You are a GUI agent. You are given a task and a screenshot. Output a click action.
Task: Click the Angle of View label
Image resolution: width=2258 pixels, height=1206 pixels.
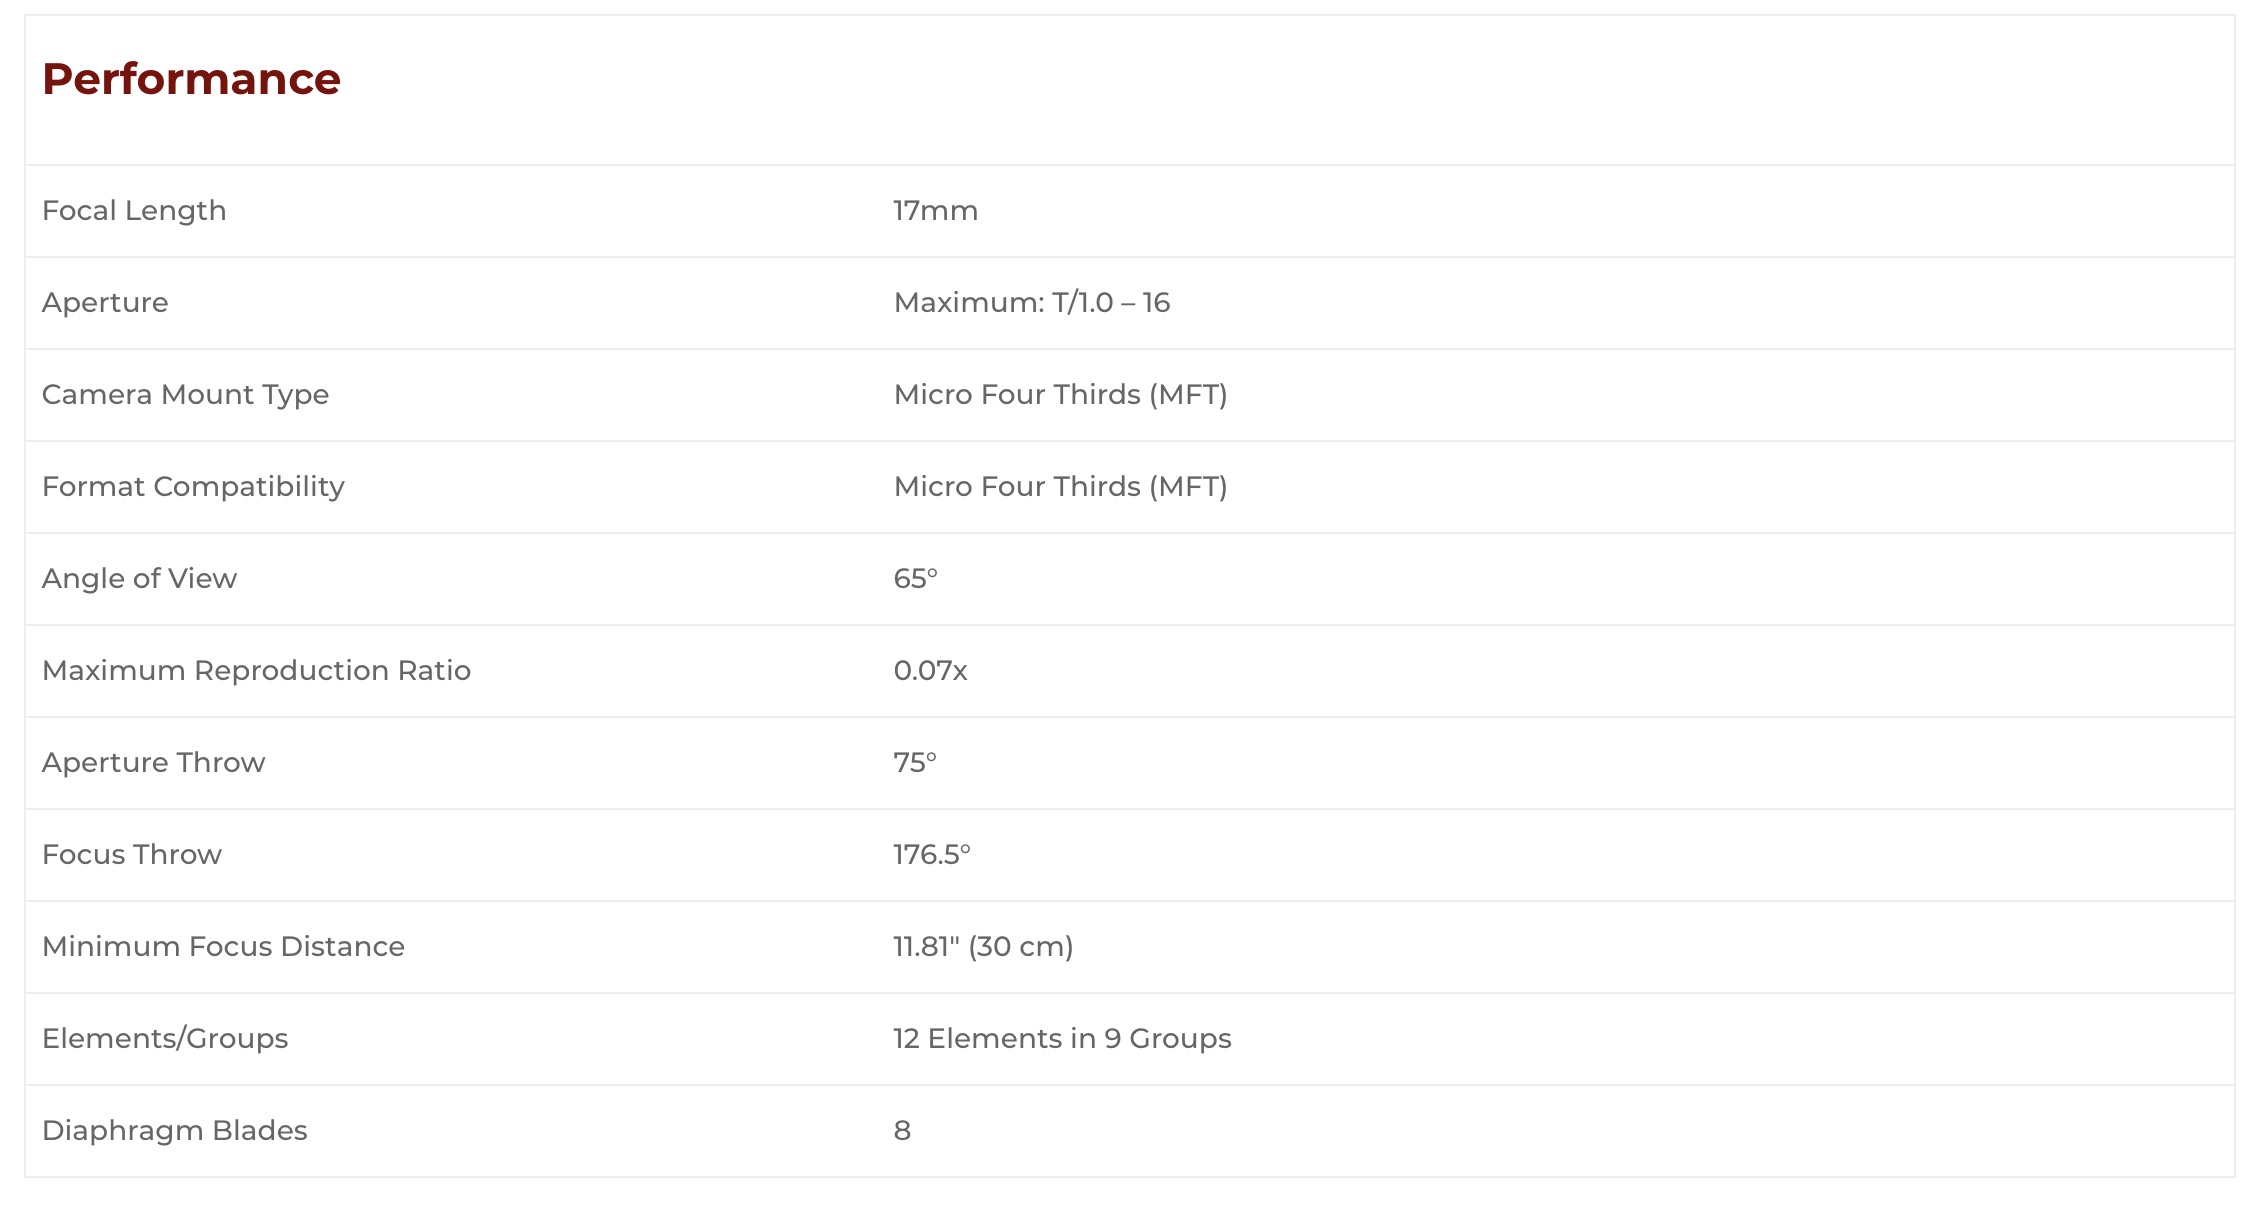[139, 579]
